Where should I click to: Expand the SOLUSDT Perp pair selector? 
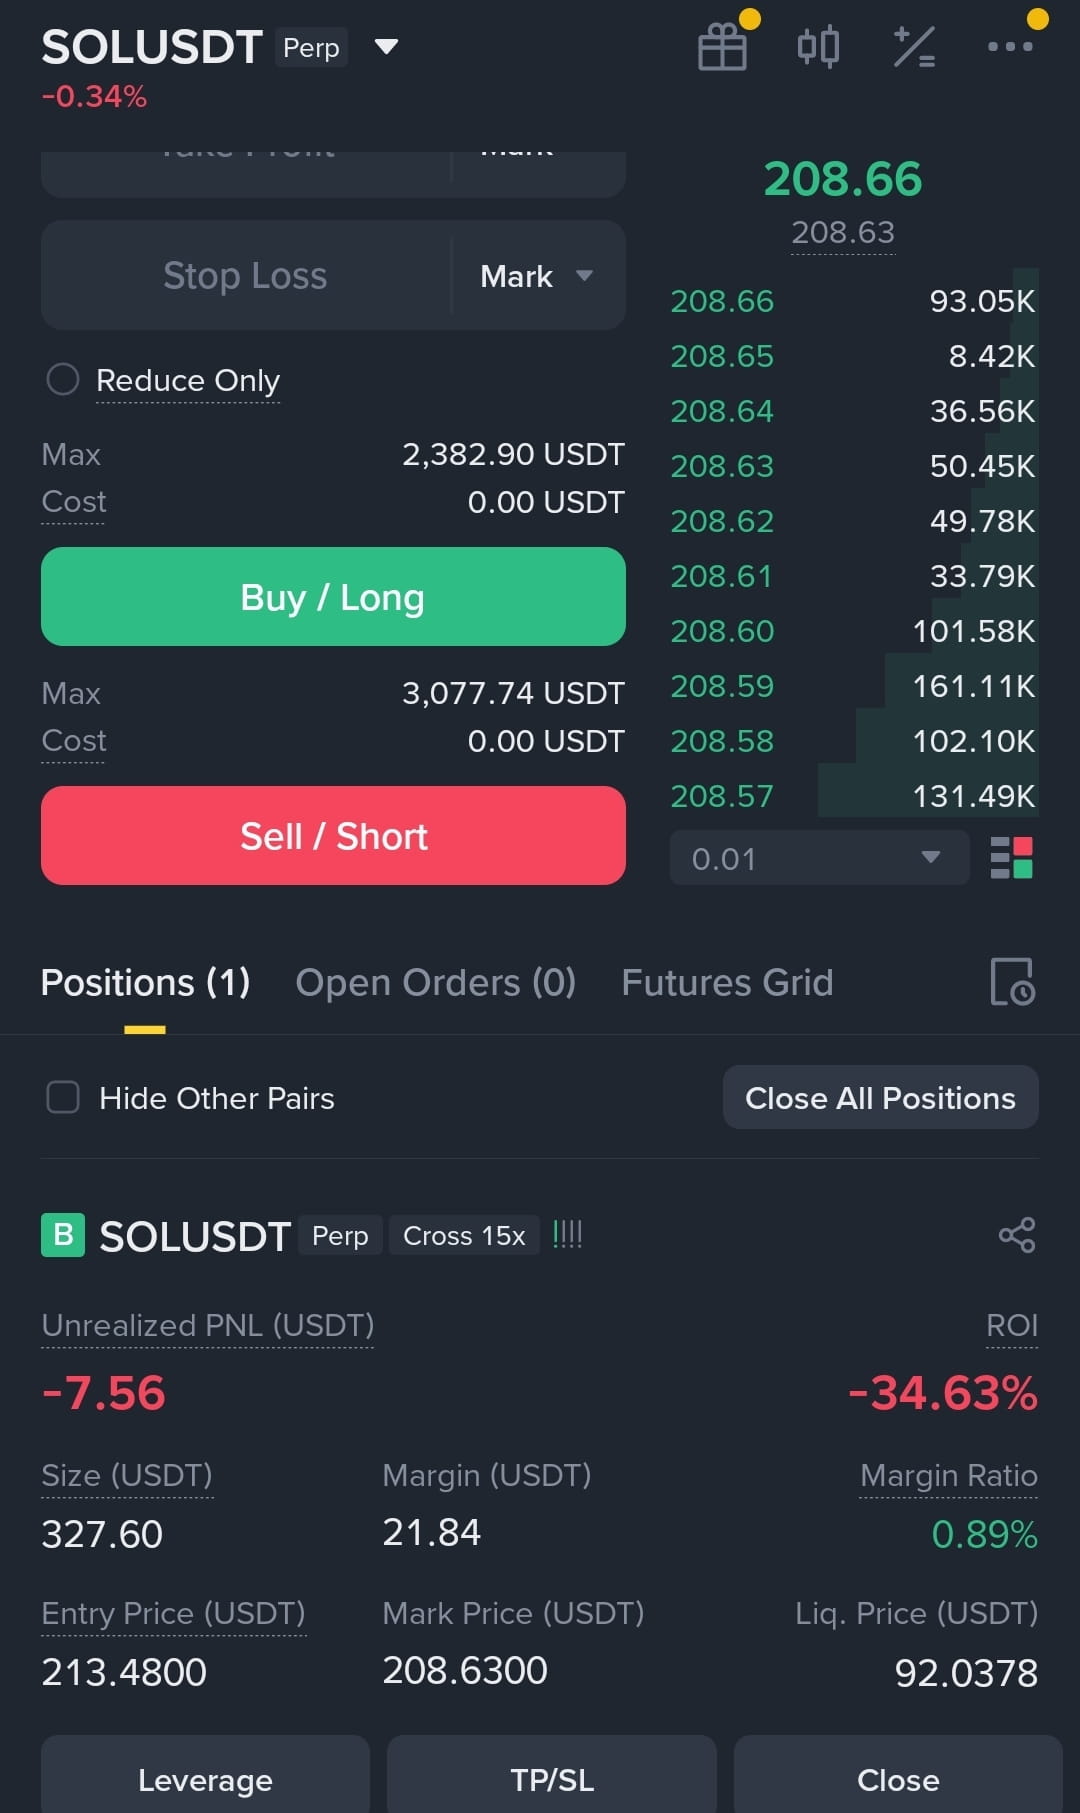click(x=386, y=47)
